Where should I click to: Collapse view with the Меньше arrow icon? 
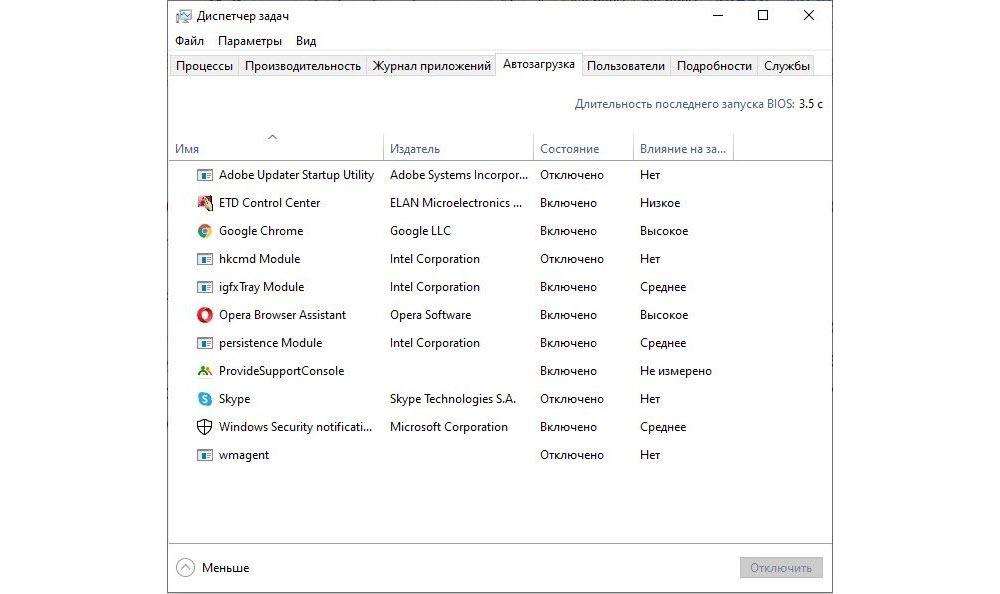tap(185, 567)
